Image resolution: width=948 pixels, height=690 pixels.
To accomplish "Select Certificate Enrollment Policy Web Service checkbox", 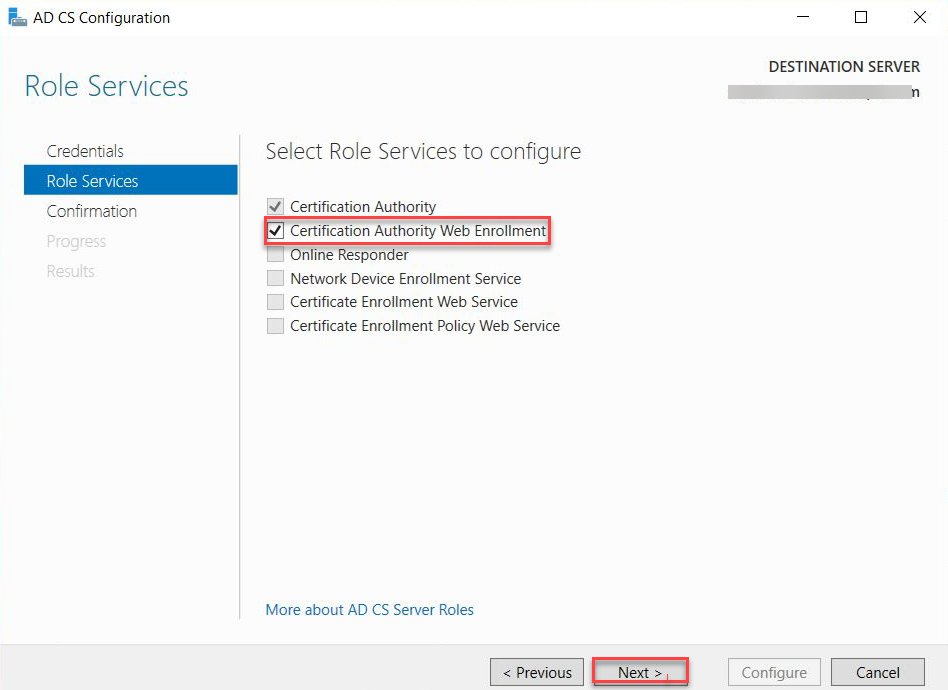I will click(276, 326).
